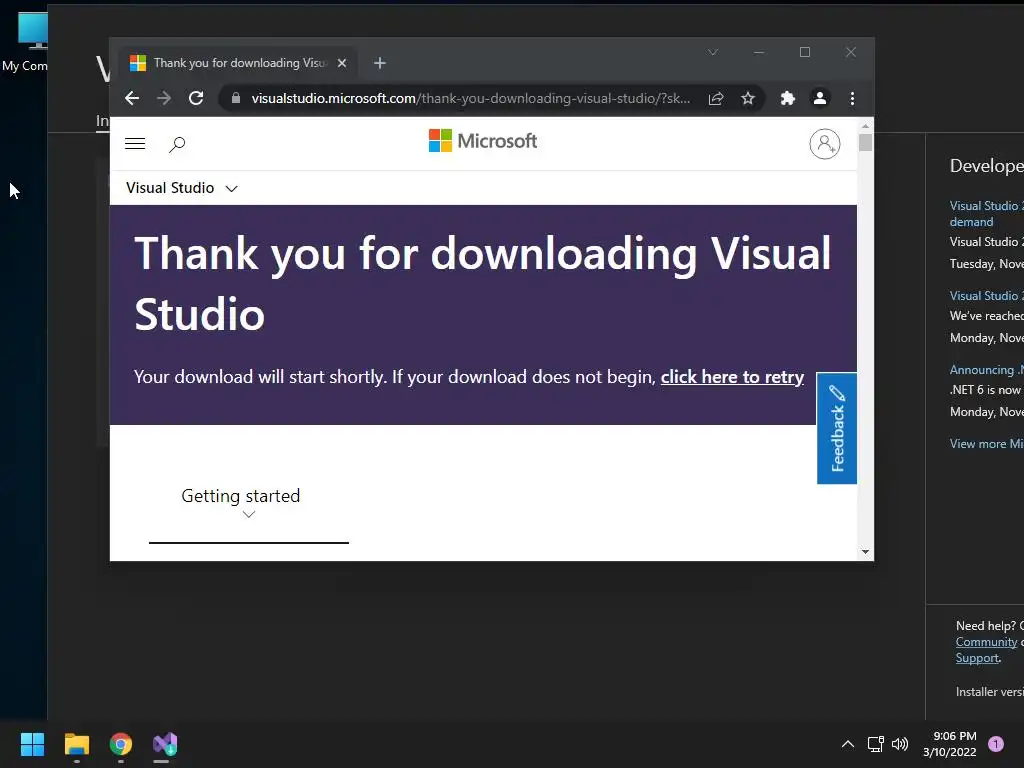
Task: Open Chrome profile avatar
Action: pyautogui.click(x=820, y=98)
